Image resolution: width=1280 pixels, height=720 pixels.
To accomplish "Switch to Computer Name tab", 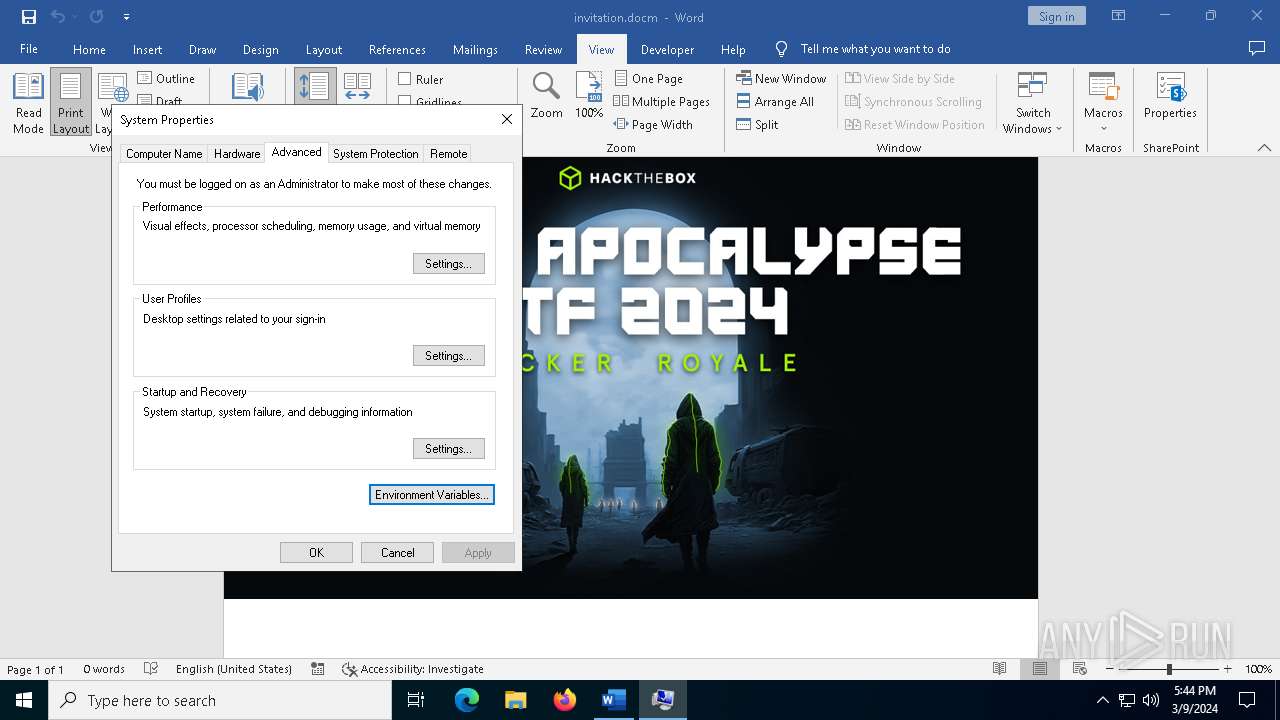I will 164,153.
